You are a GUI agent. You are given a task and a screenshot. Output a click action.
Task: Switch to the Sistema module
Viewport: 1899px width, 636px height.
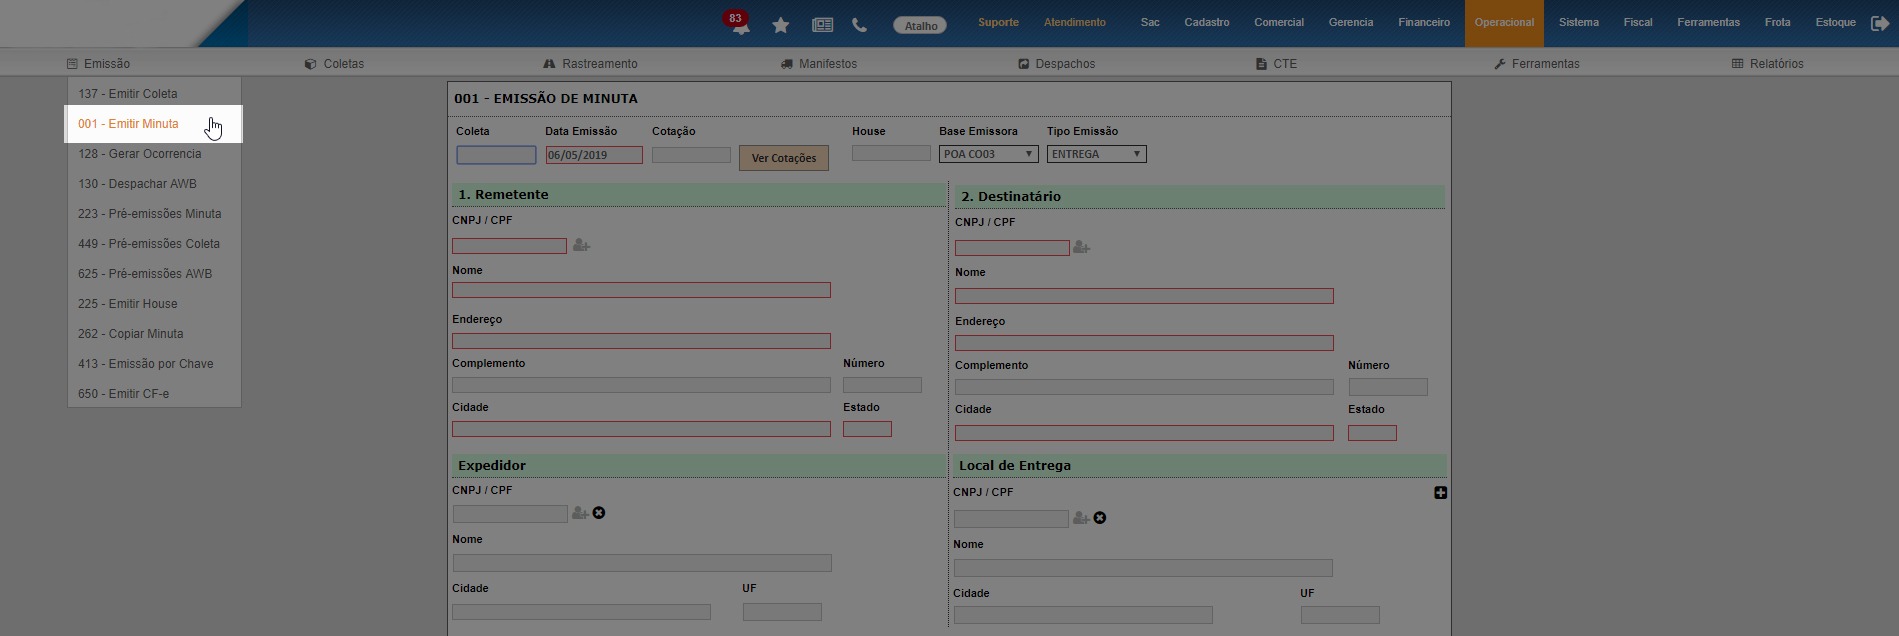(1579, 23)
